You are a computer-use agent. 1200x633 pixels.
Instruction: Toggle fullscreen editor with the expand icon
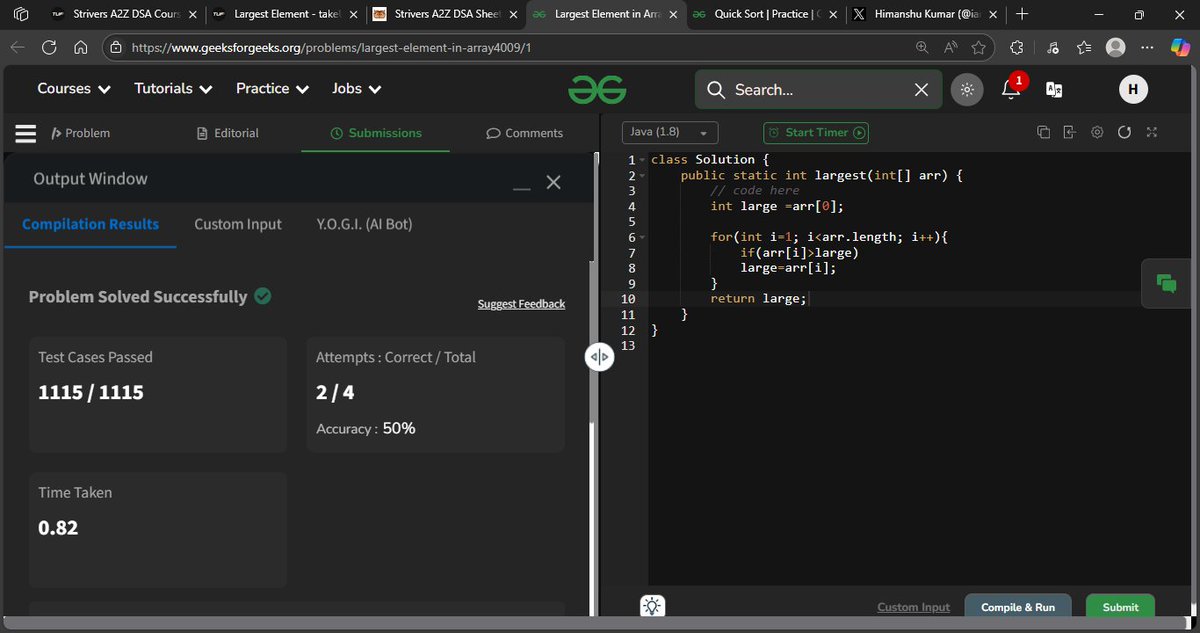tap(1151, 132)
